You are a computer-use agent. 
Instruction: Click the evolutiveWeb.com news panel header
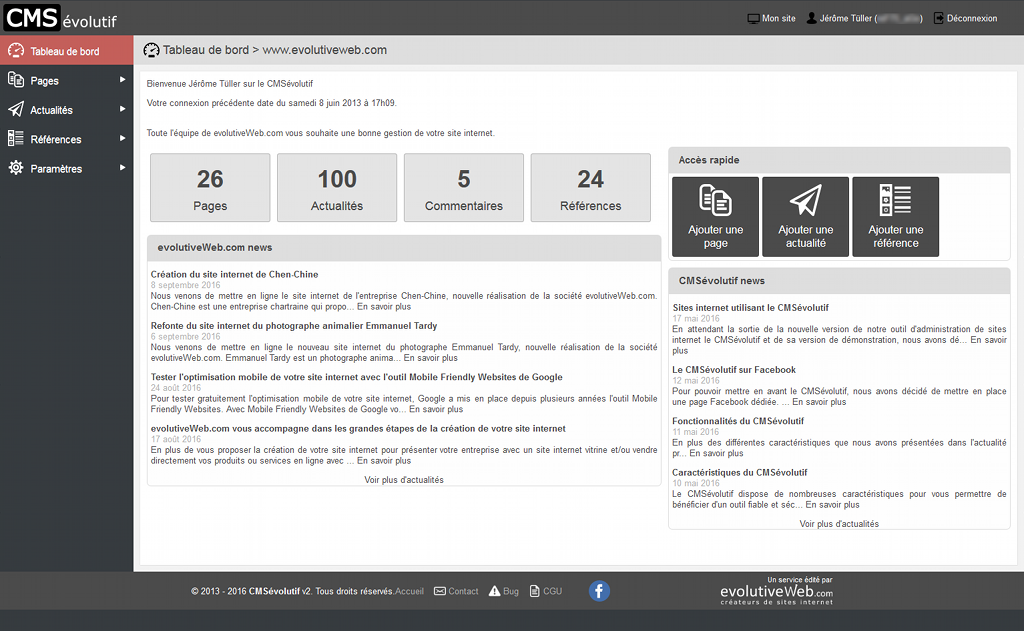(404, 248)
